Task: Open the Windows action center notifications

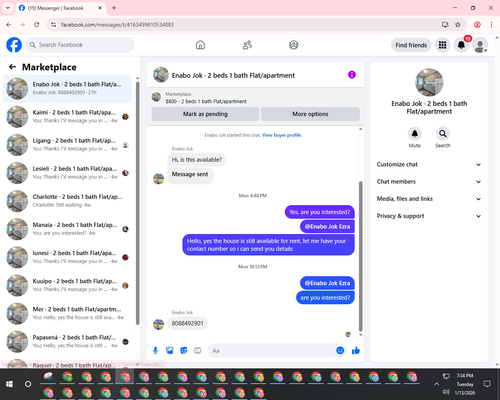Action: tap(487, 384)
